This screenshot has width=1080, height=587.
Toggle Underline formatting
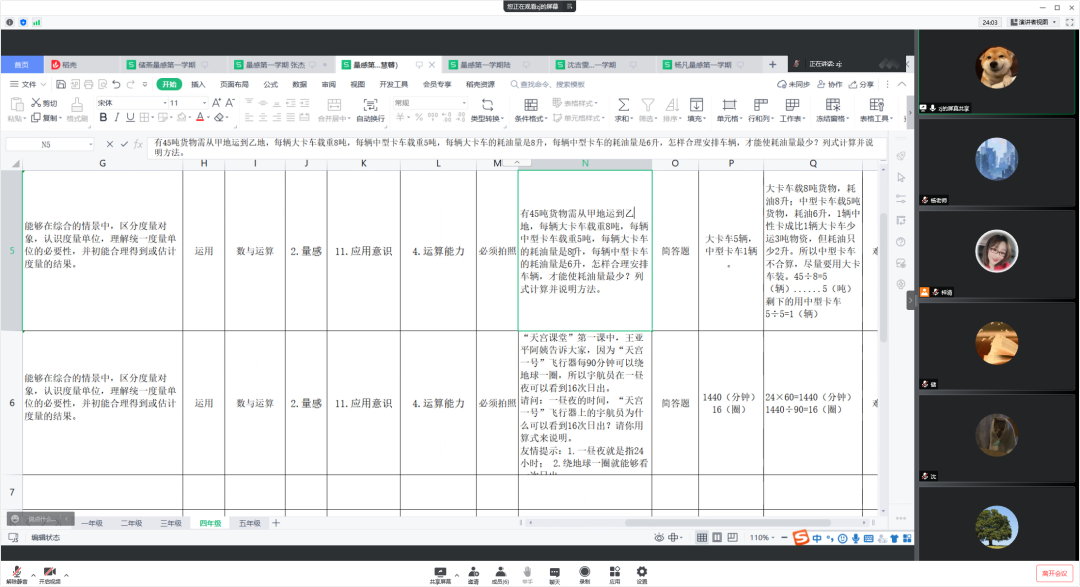[x=130, y=118]
